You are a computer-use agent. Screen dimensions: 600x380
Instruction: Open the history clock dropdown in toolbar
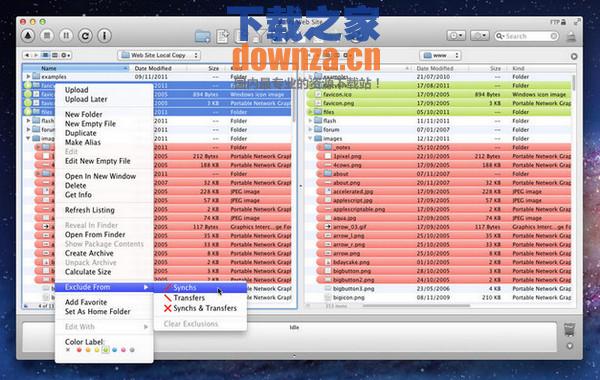point(456,36)
